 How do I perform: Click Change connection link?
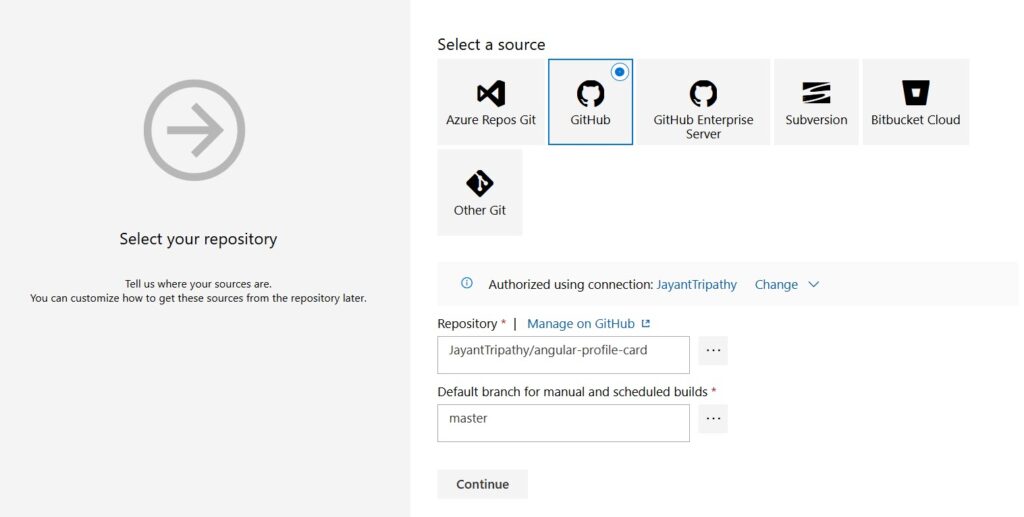(776, 285)
